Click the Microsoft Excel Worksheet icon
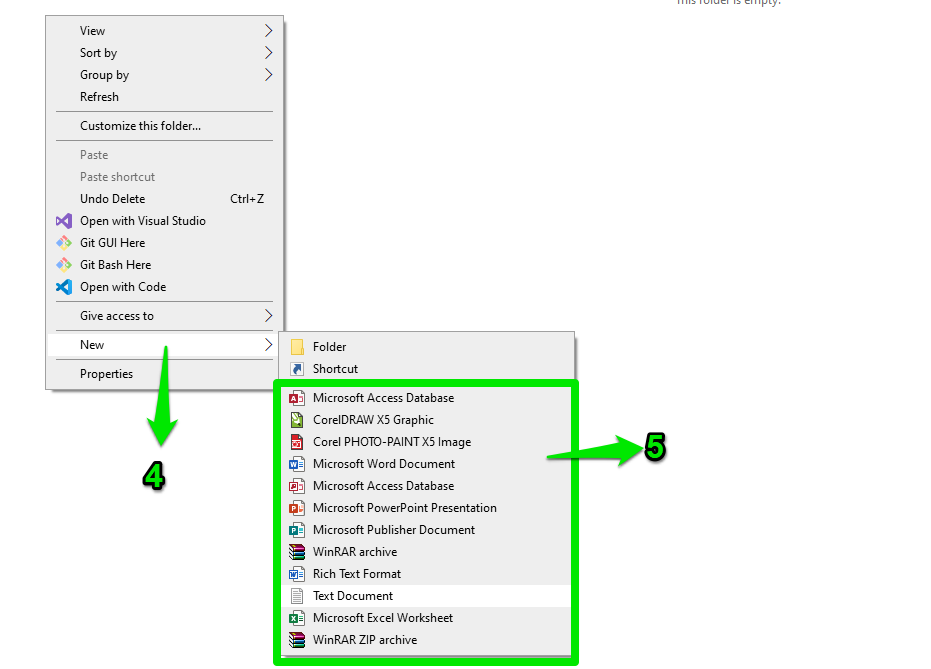 [297, 618]
